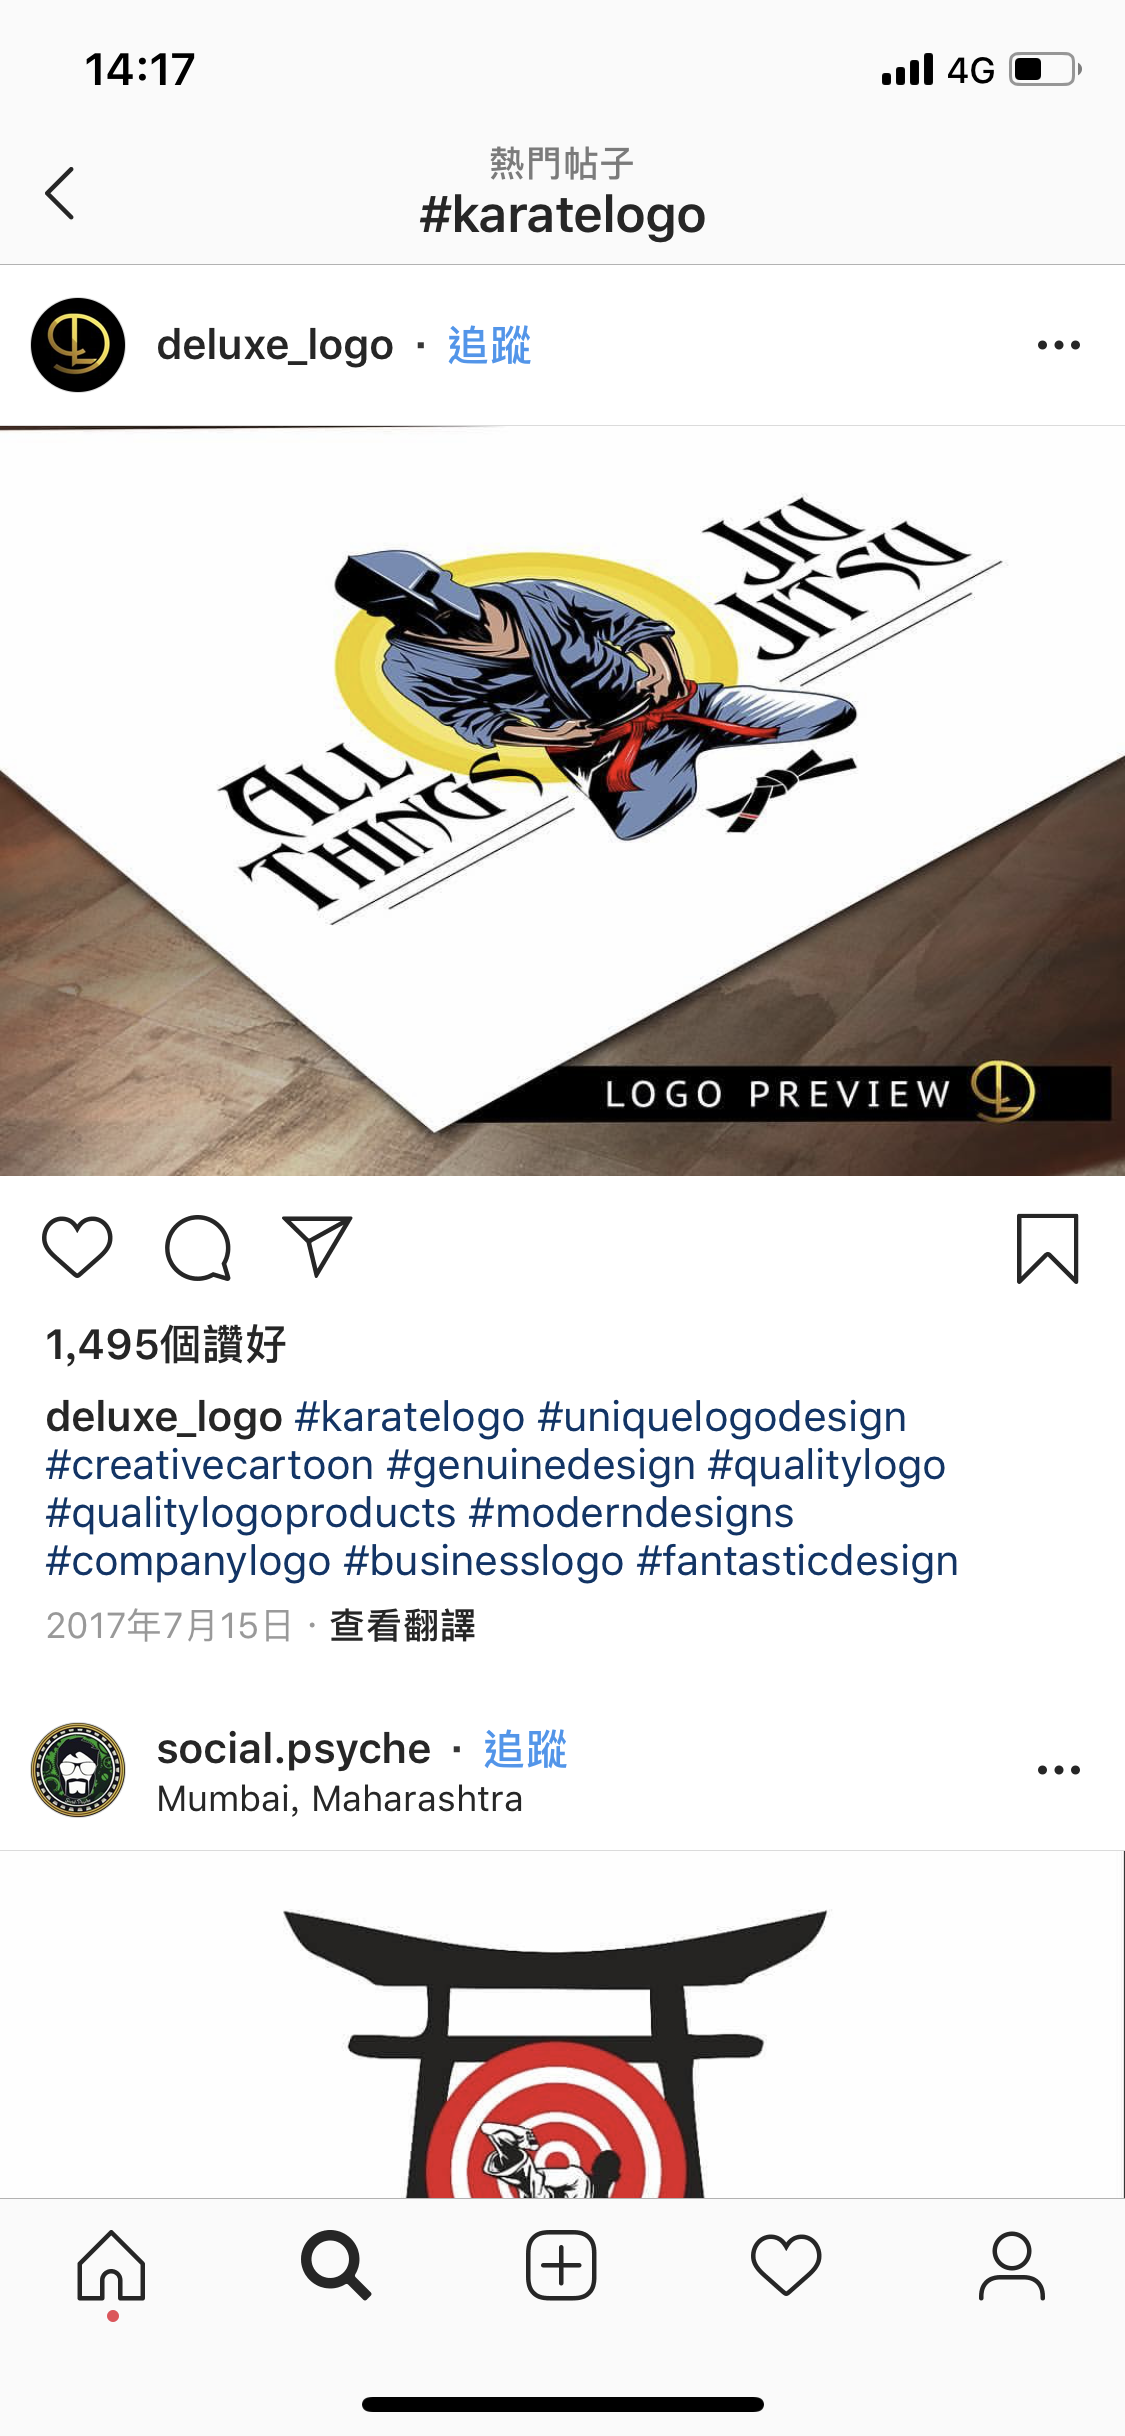Save the post with the bookmark icon
This screenshot has height=2436, width=1125.
(x=1047, y=1248)
